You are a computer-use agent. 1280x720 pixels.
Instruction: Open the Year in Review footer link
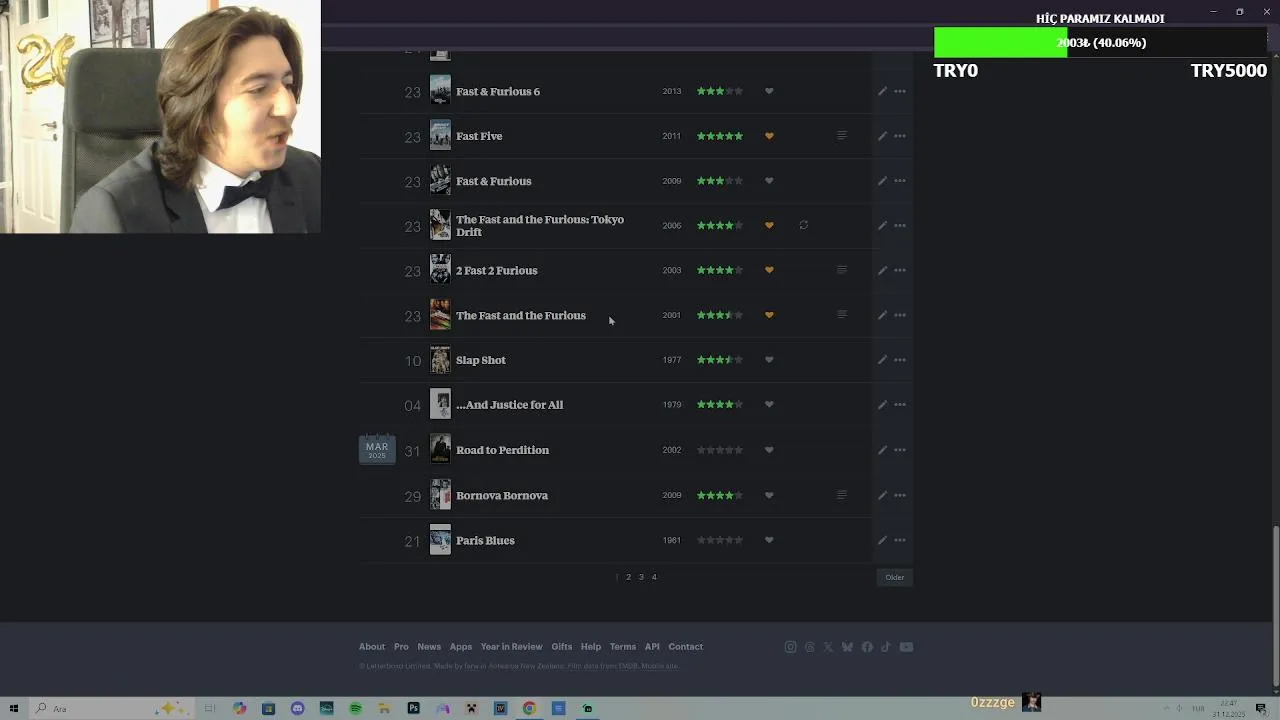pyautogui.click(x=511, y=647)
